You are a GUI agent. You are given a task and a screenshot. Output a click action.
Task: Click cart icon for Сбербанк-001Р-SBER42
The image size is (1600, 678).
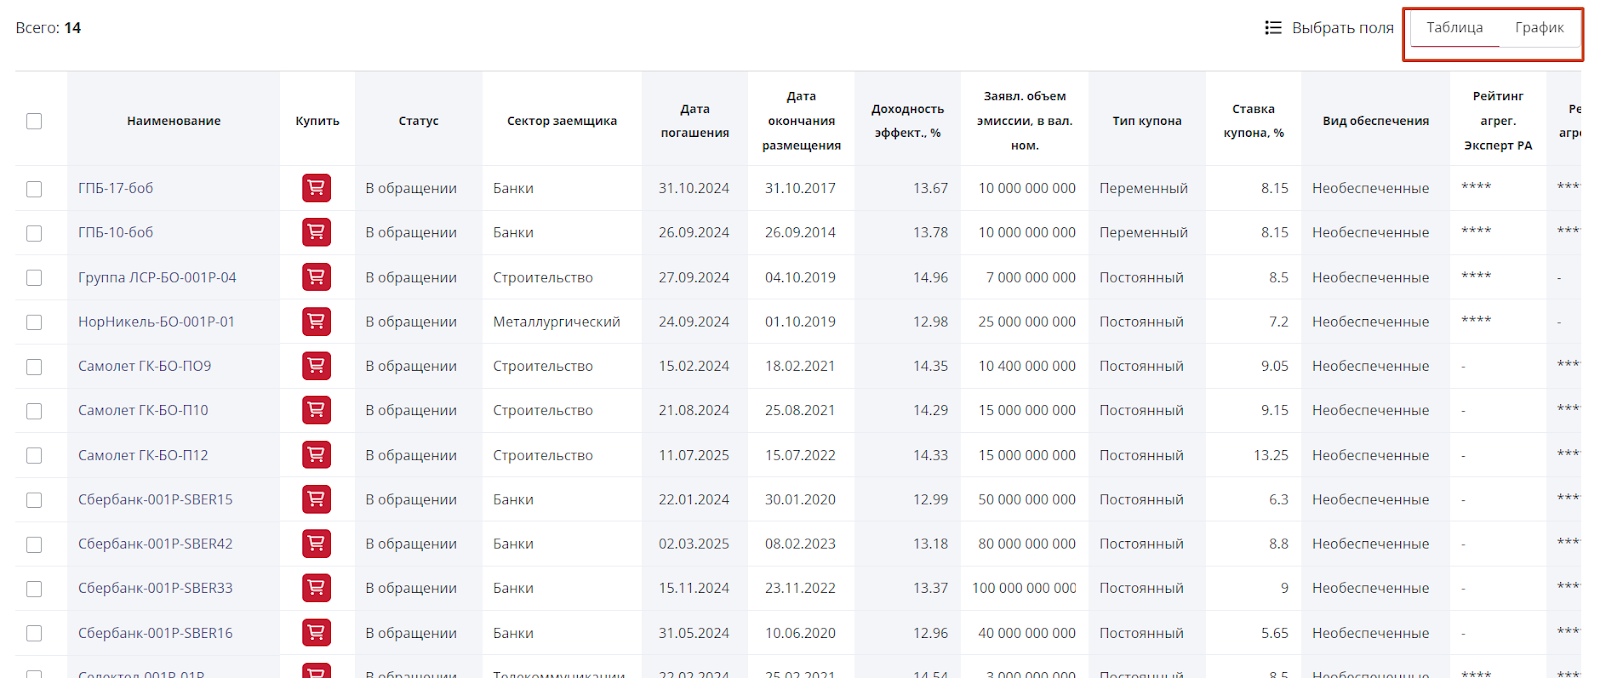316,544
